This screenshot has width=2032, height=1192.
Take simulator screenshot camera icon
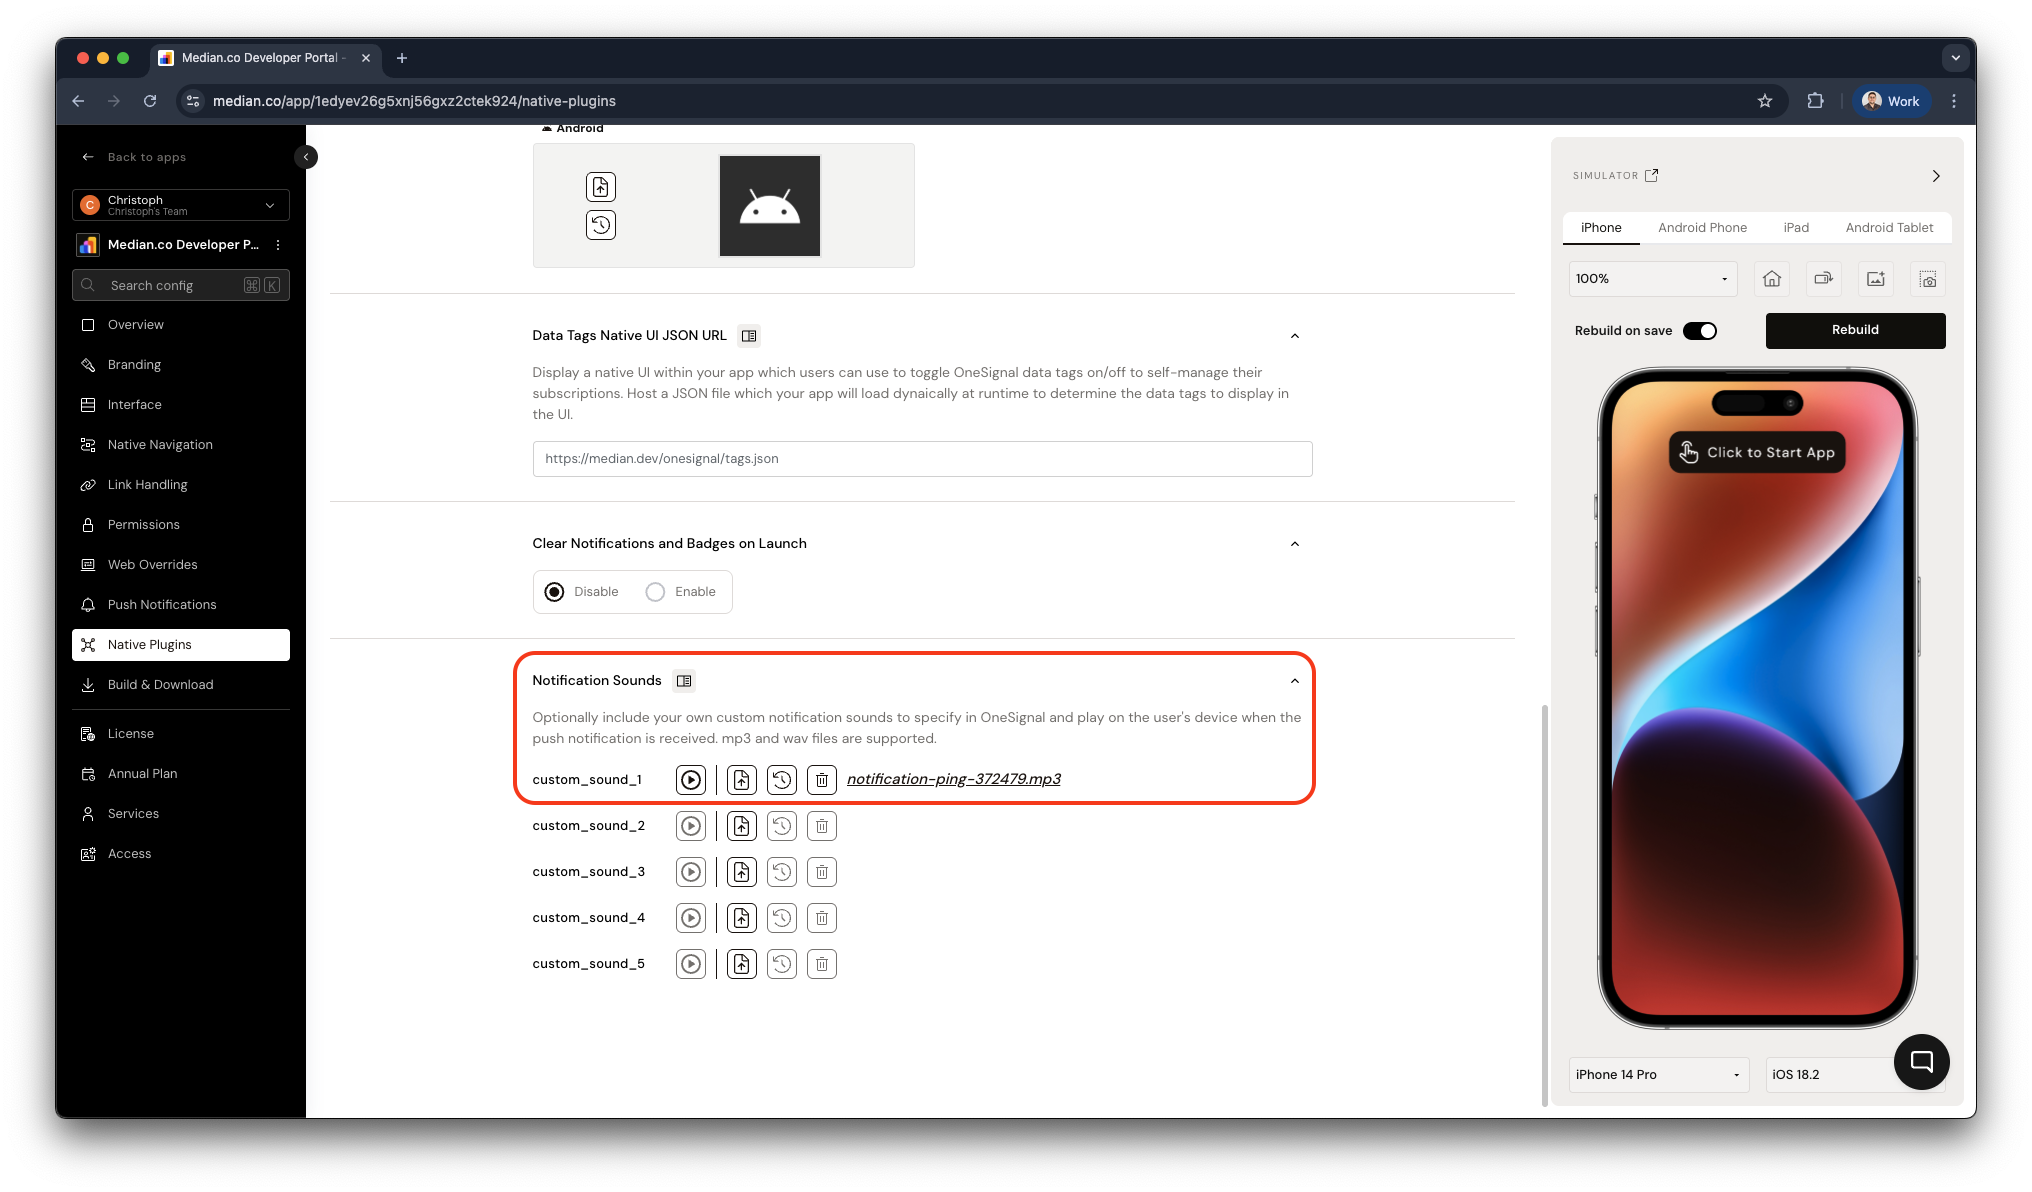click(x=1927, y=279)
